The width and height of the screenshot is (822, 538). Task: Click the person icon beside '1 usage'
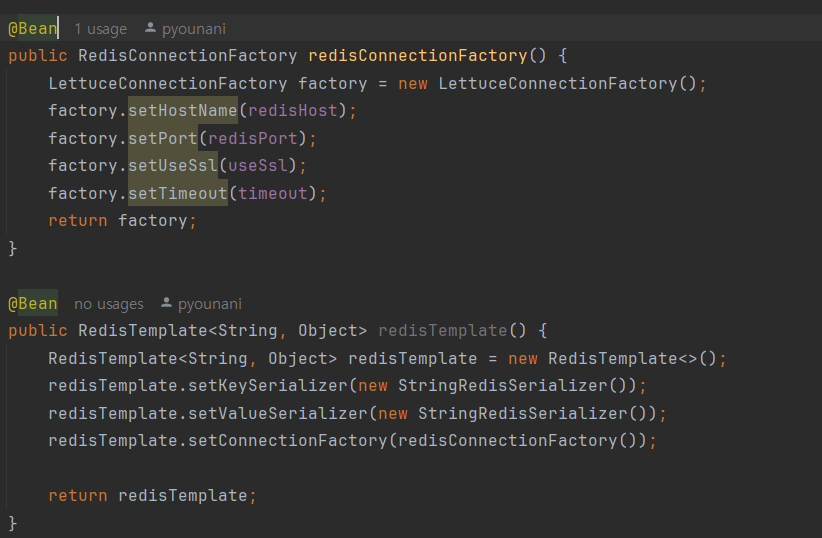tap(150, 28)
